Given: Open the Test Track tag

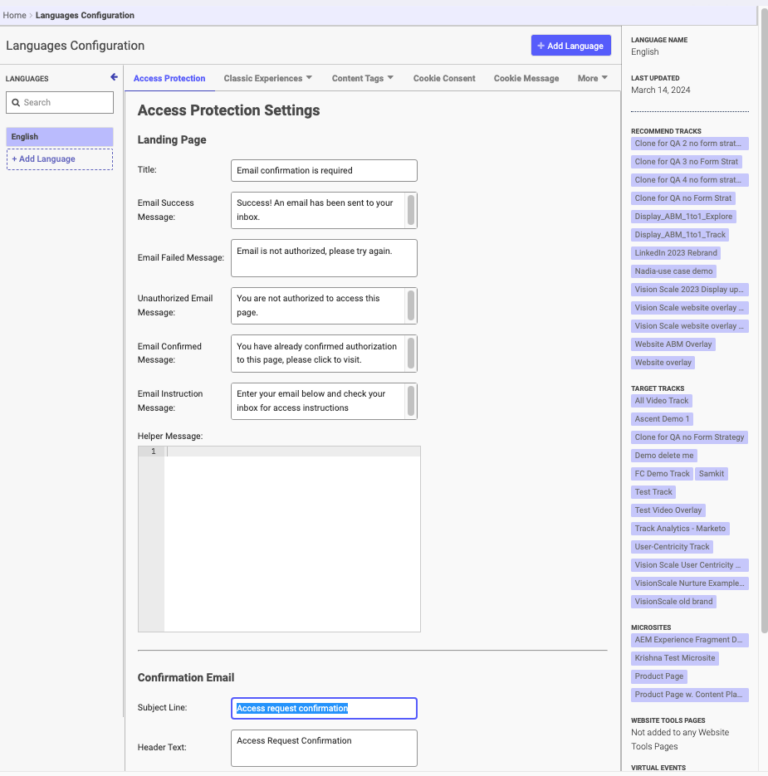Looking at the screenshot, I should pos(653,492).
